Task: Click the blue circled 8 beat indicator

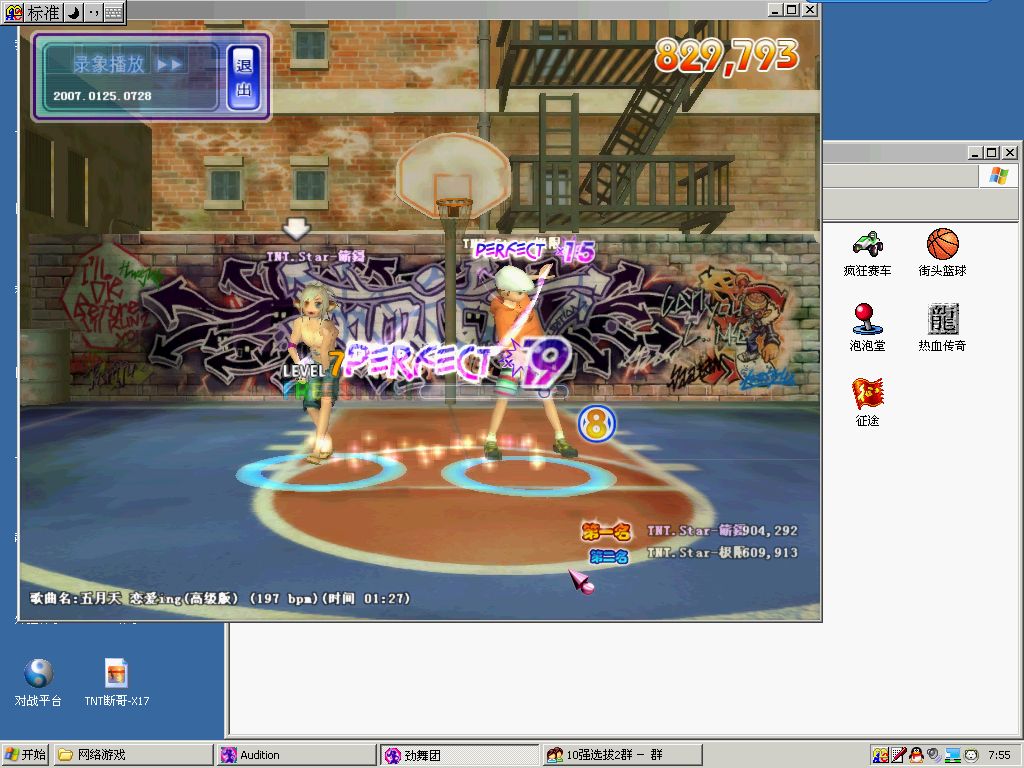Action: coord(596,424)
